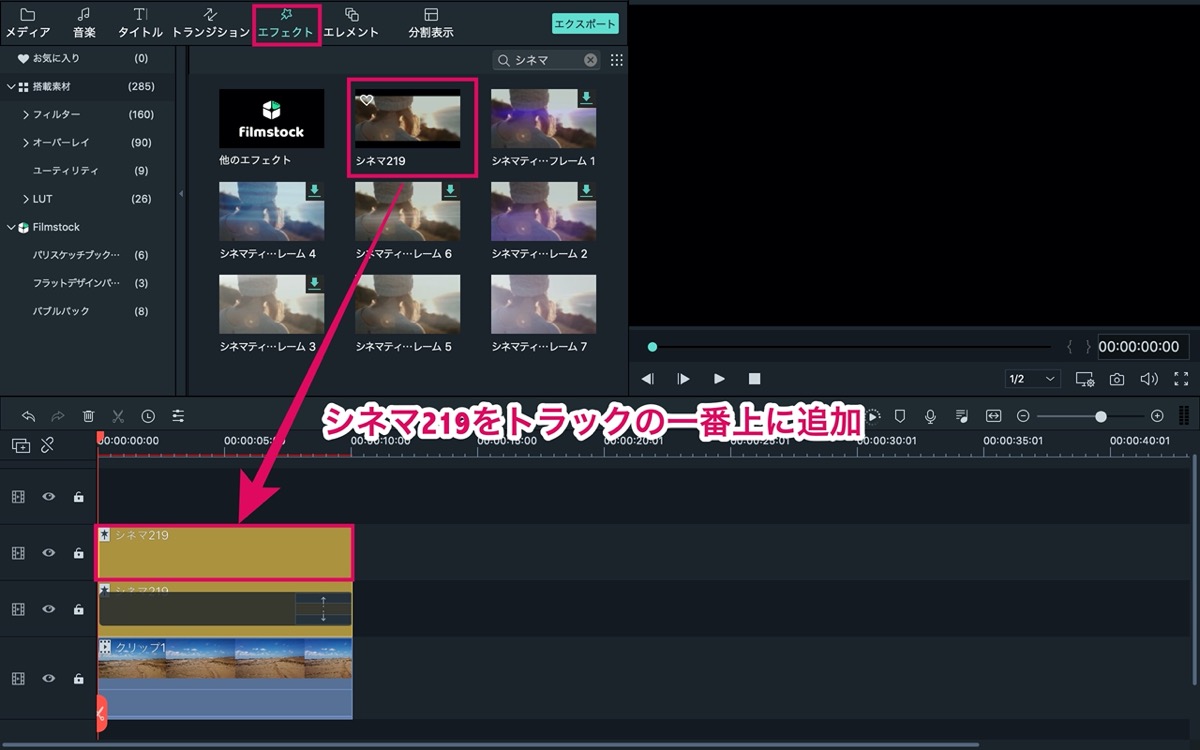Image resolution: width=1200 pixels, height=750 pixels.
Task: Adjust preview volume with speaker icon
Action: coord(1149,379)
